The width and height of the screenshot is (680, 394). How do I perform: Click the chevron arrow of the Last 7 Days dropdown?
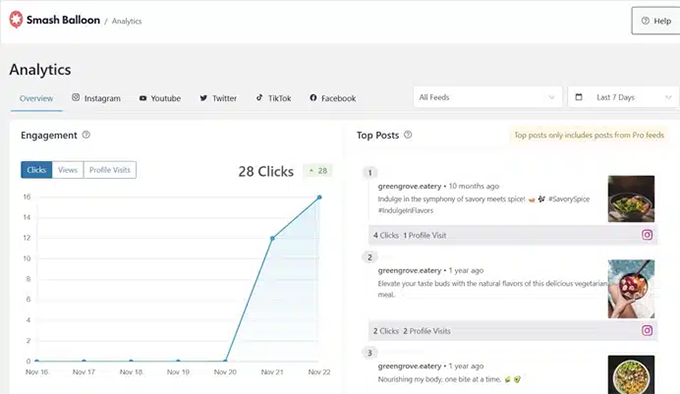pyautogui.click(x=668, y=97)
